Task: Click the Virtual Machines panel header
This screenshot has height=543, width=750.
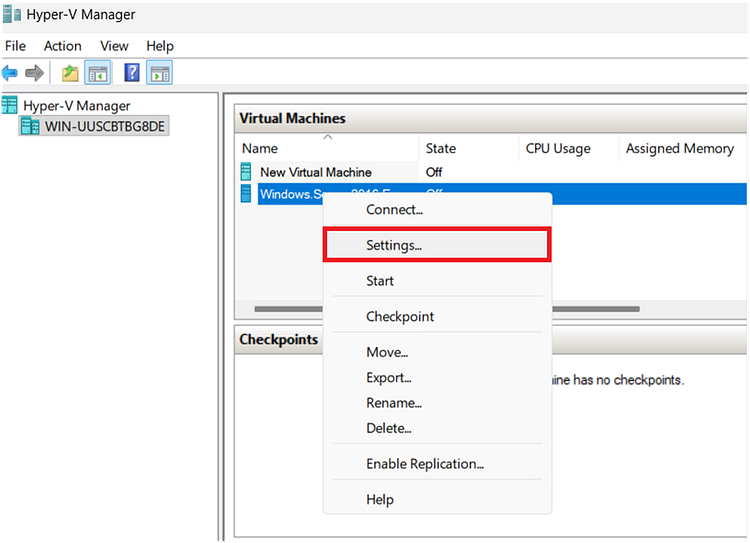Action: click(491, 118)
